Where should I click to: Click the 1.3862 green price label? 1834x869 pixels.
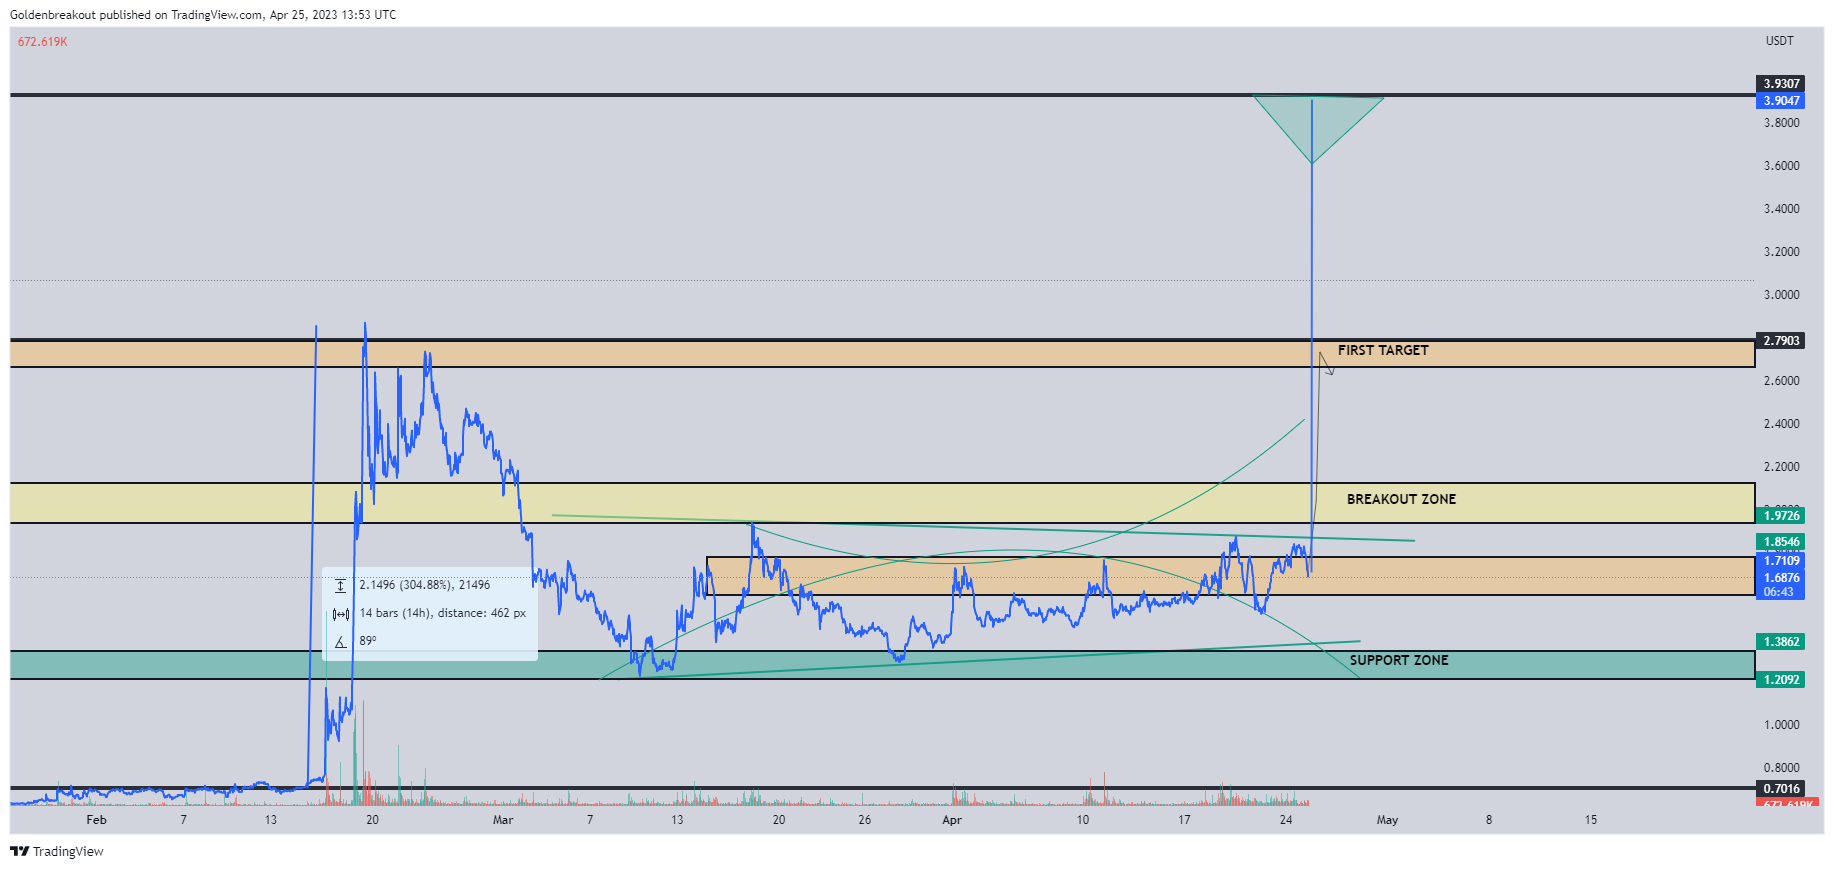[1781, 642]
